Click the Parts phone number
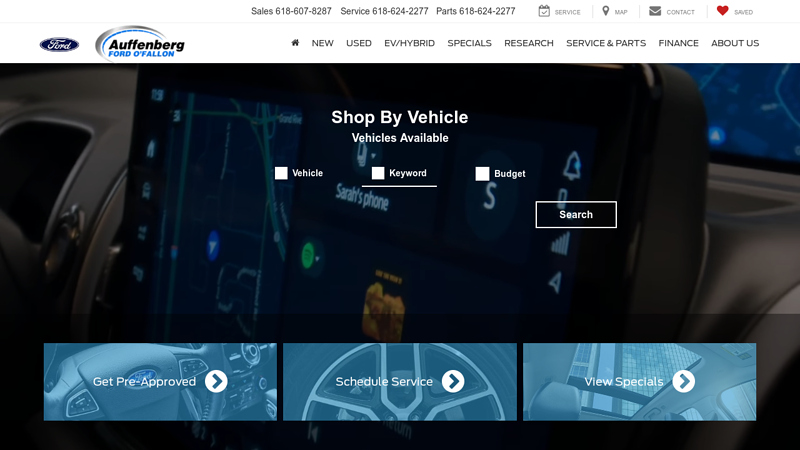Viewport: 800px width, 450px height. (x=487, y=11)
